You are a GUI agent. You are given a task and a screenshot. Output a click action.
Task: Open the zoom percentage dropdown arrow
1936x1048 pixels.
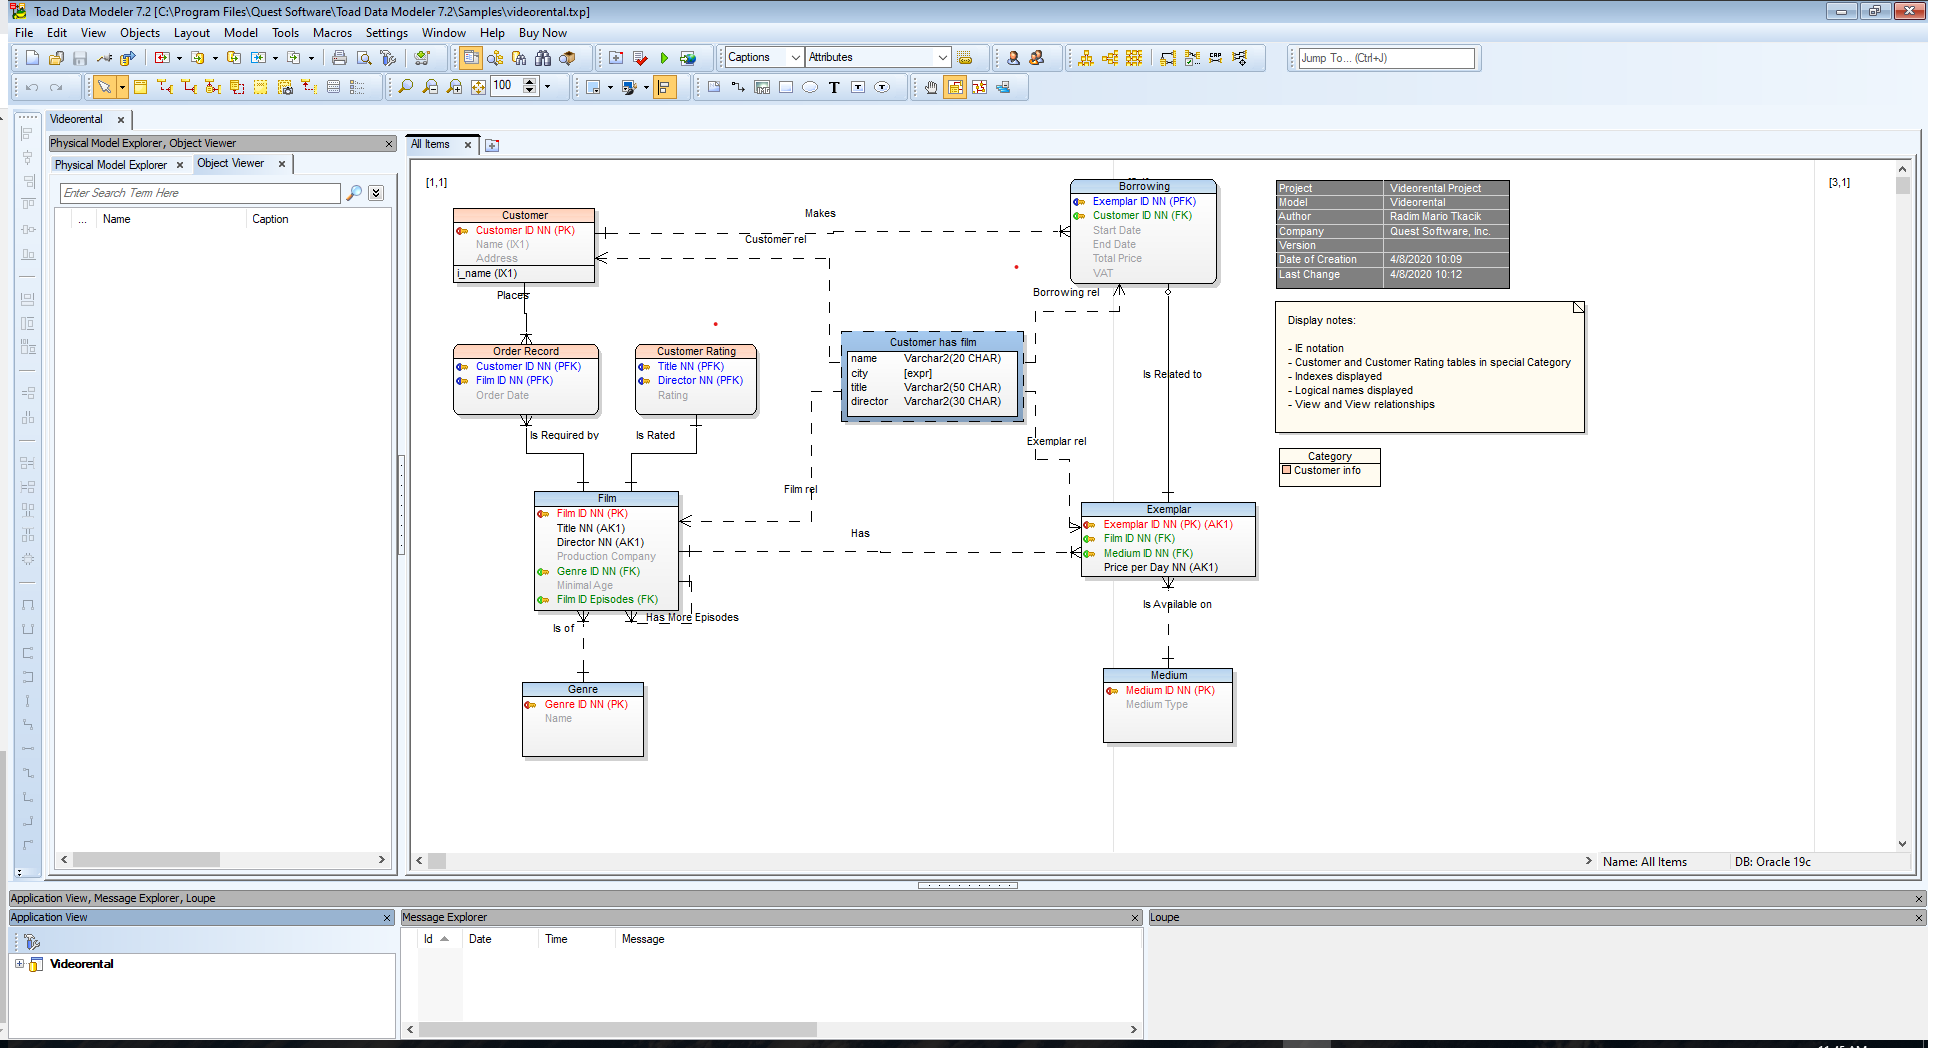[548, 87]
